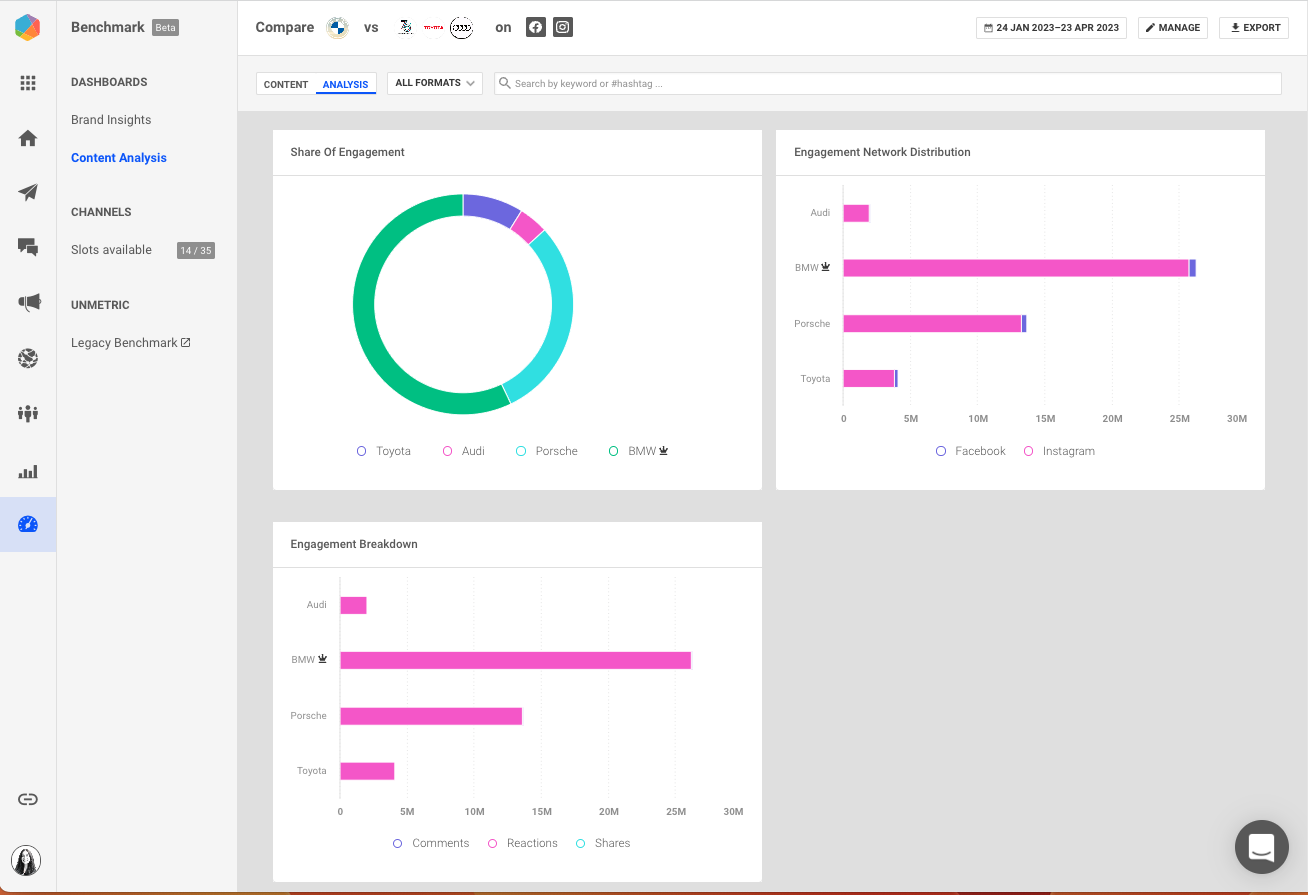Click the small pink Audi donut segment
This screenshot has height=895, width=1308.
click(527, 227)
